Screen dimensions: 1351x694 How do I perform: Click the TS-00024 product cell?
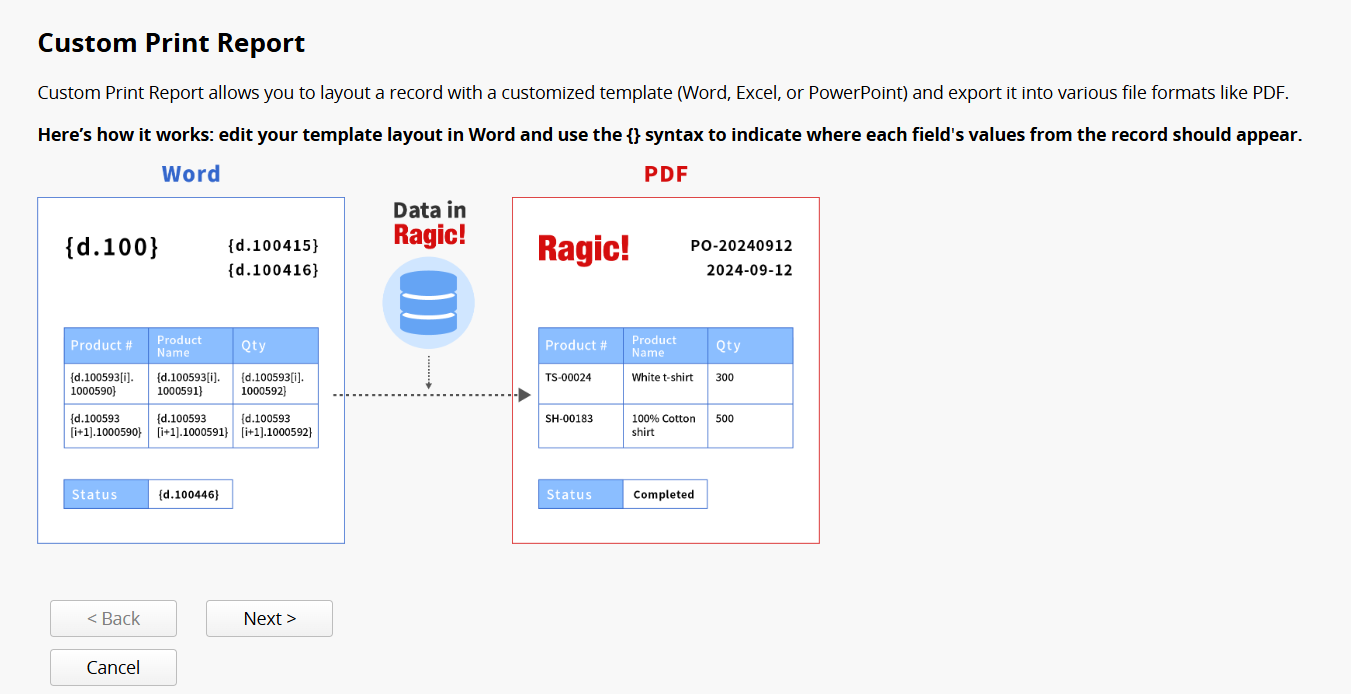(568, 378)
